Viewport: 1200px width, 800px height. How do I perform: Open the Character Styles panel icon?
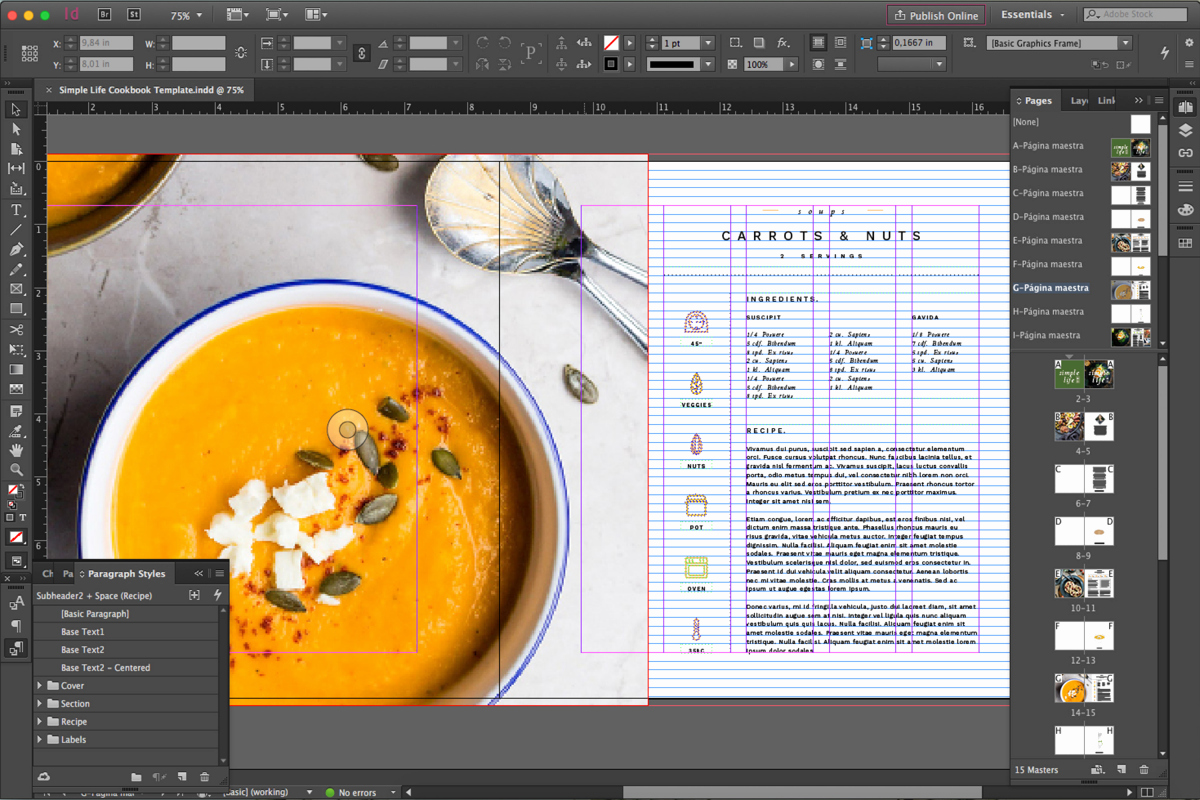click(x=16, y=603)
